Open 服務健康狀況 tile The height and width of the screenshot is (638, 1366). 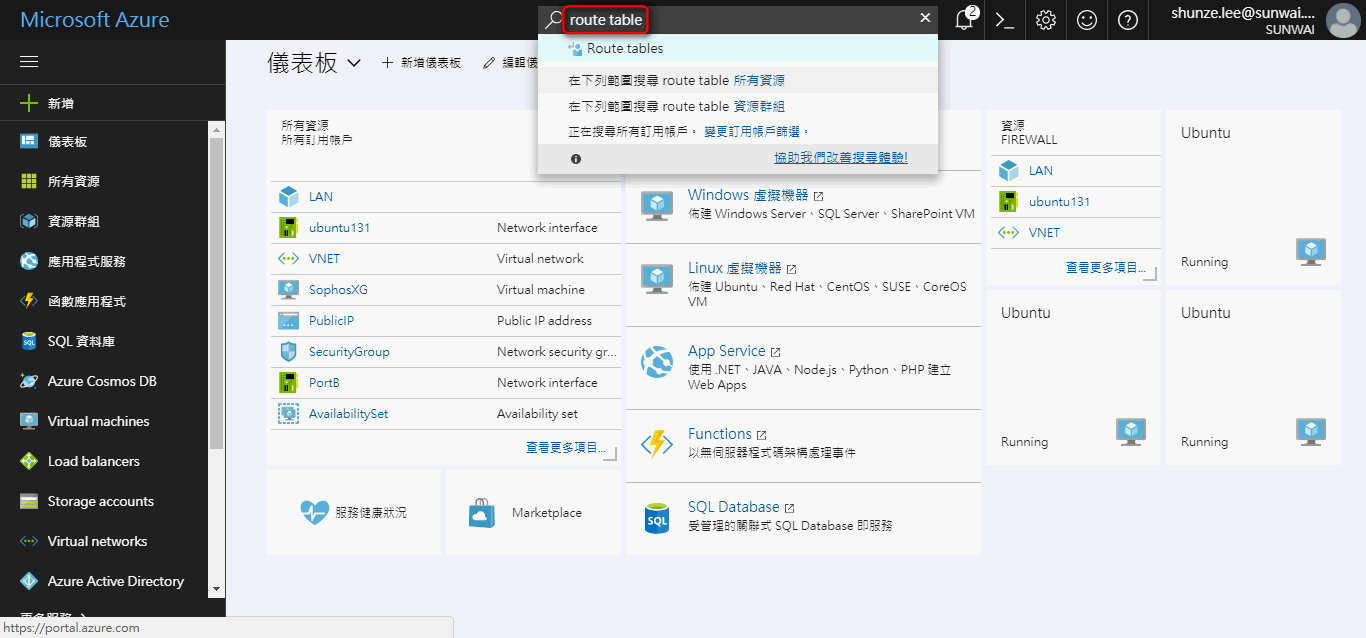coord(353,512)
